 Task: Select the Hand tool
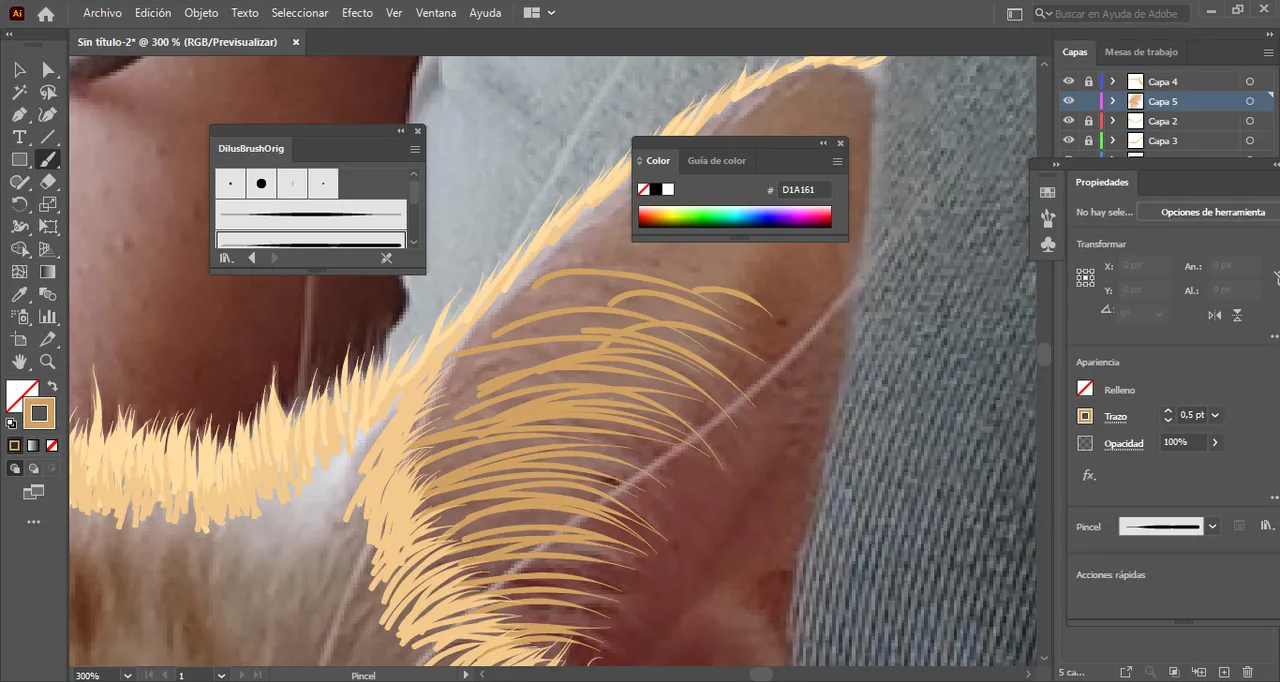tap(19, 362)
